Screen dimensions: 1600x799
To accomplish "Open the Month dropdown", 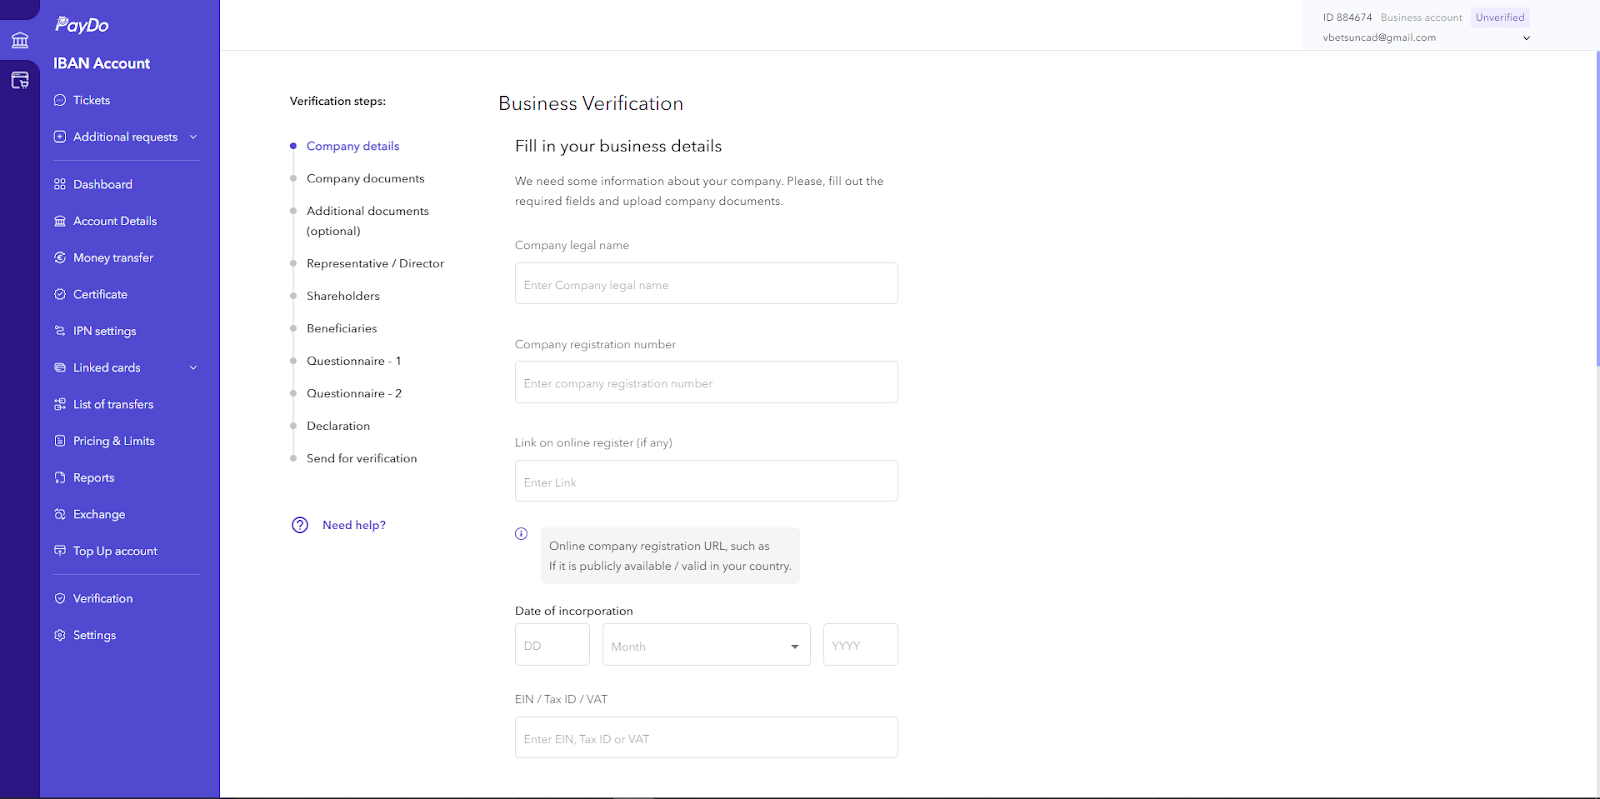I will pyautogui.click(x=706, y=645).
